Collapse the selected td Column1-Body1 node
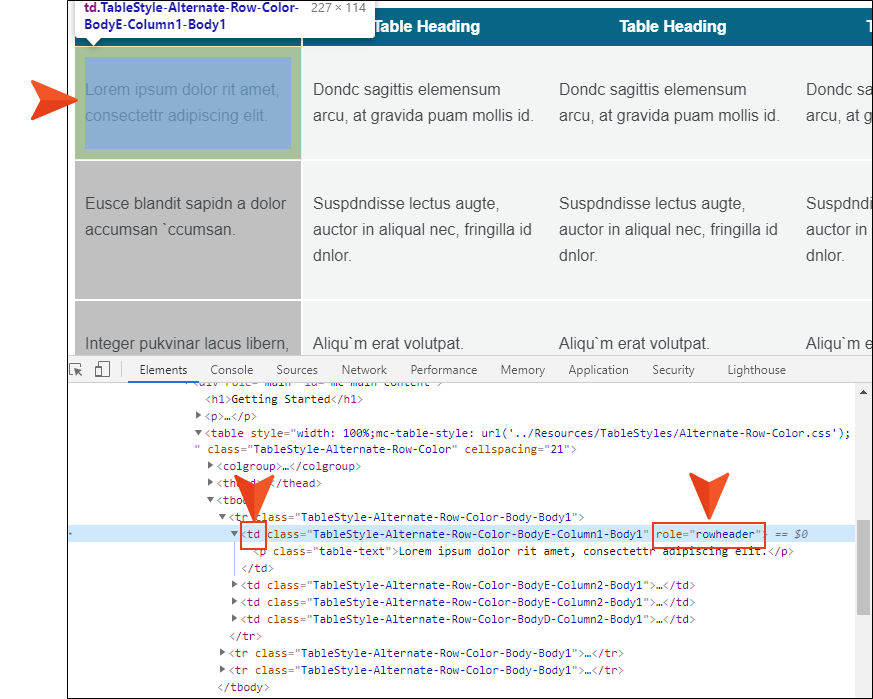 click(235, 534)
